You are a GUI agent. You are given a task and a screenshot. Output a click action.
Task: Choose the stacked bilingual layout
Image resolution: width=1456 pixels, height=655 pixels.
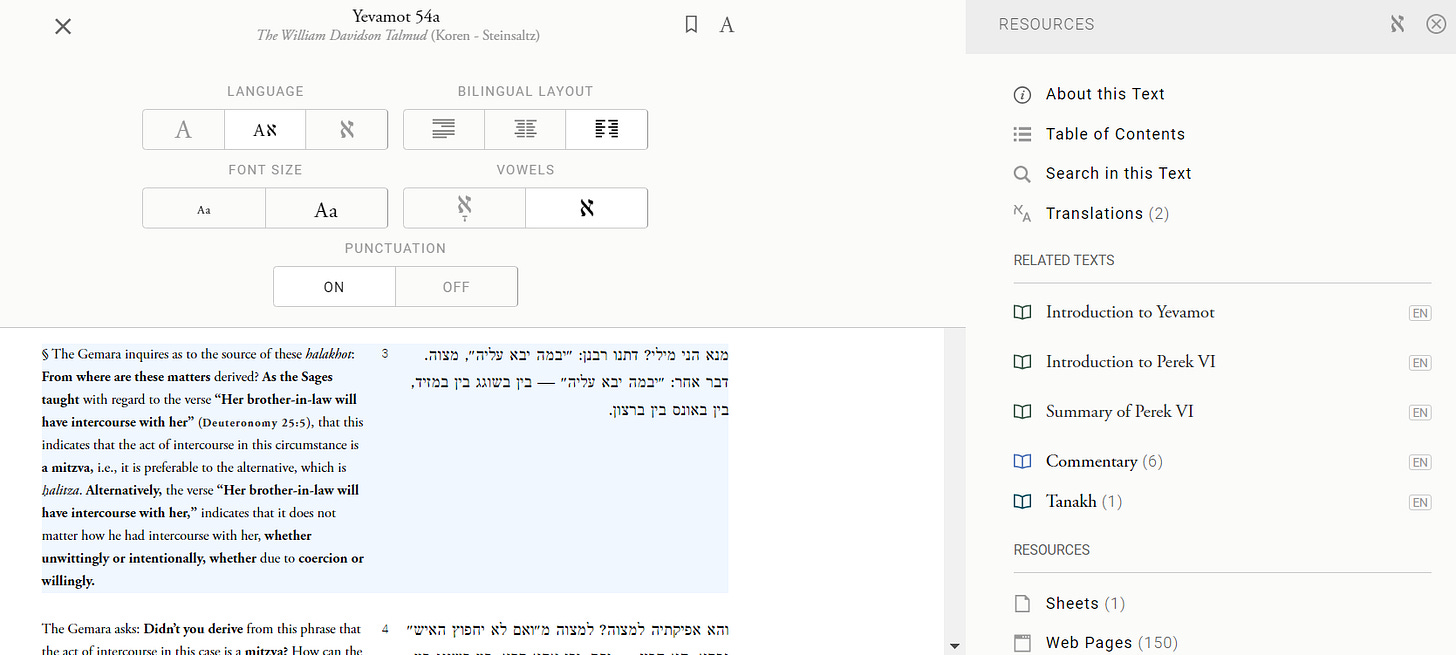(444, 129)
